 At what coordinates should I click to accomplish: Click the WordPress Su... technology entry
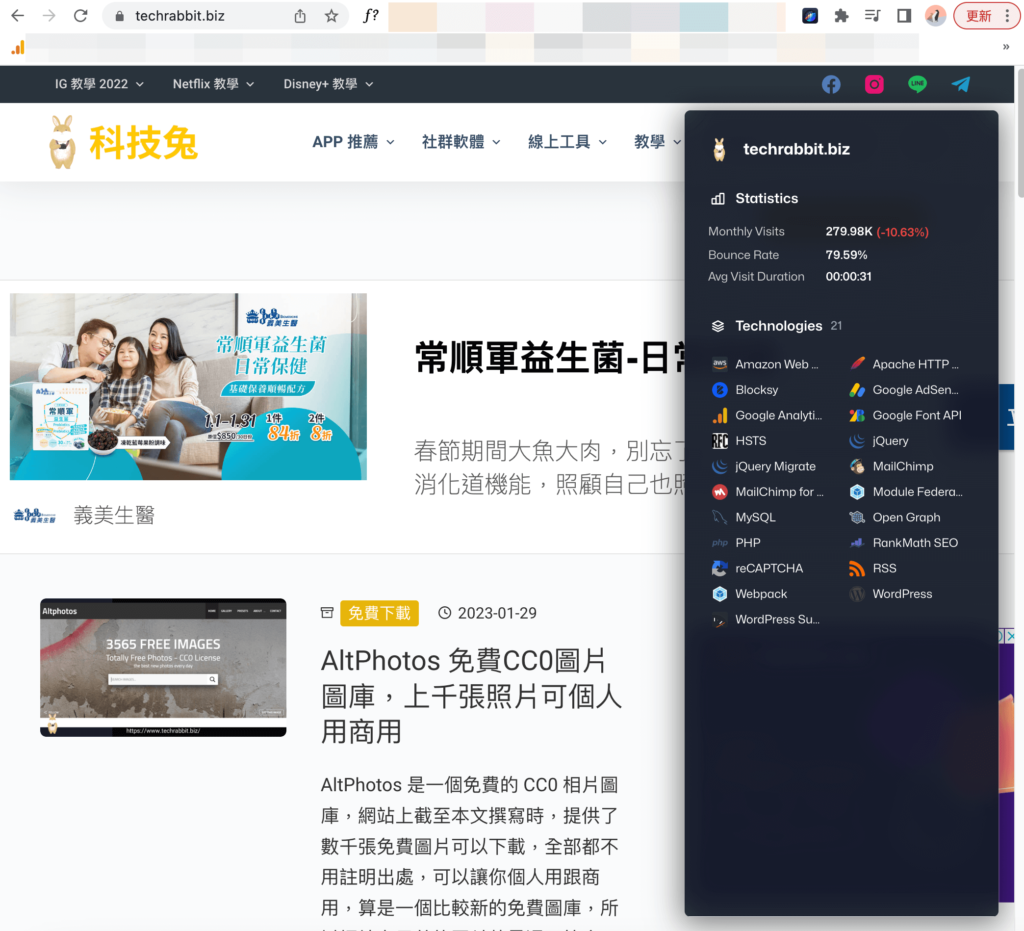766,619
